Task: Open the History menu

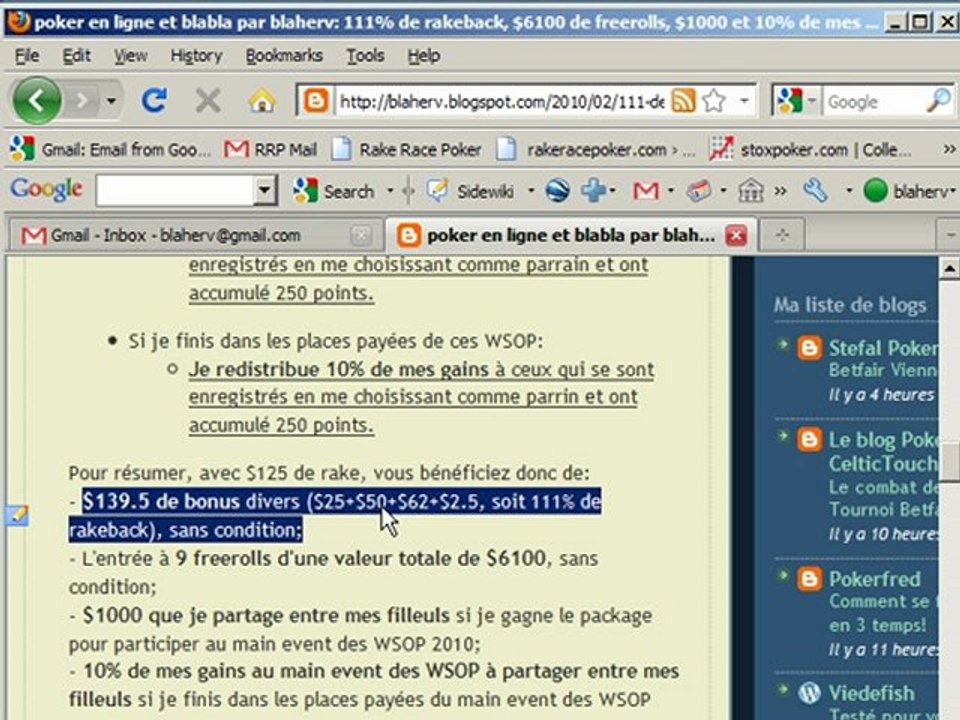Action: pos(196,56)
